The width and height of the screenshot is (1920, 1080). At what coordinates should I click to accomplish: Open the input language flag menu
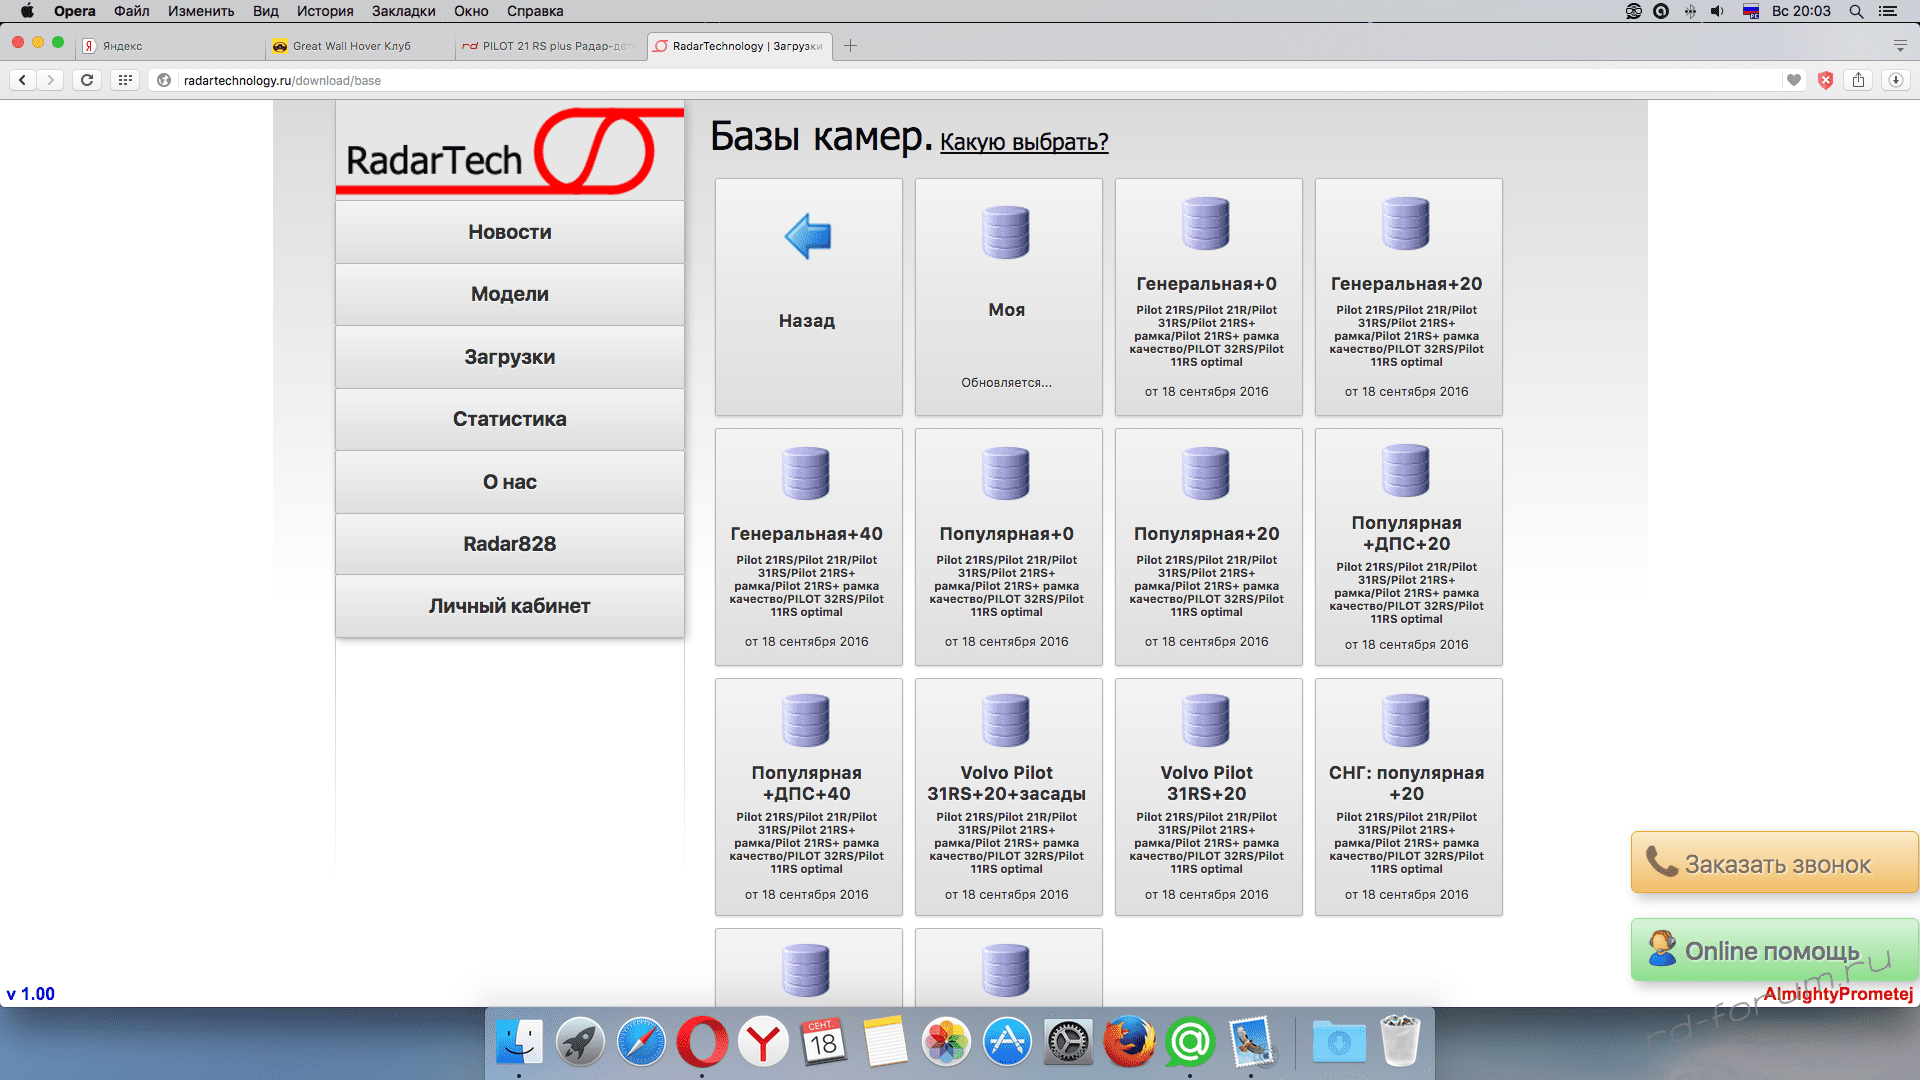click(x=1751, y=11)
